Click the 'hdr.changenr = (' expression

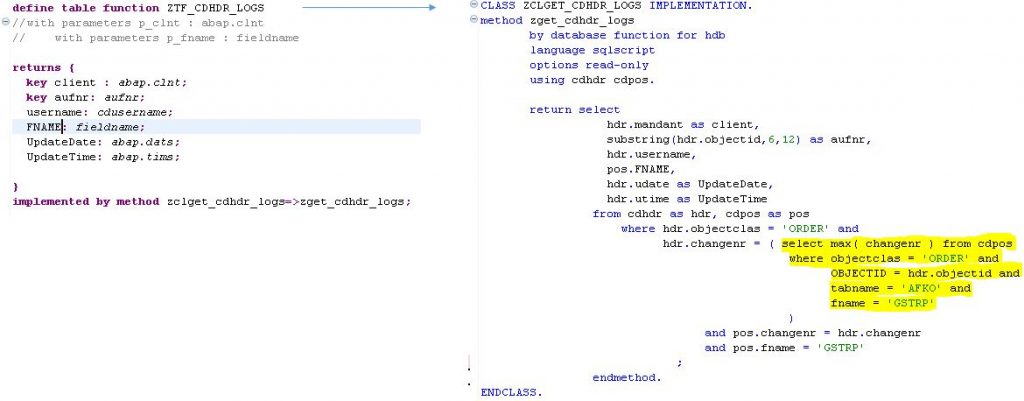point(718,244)
